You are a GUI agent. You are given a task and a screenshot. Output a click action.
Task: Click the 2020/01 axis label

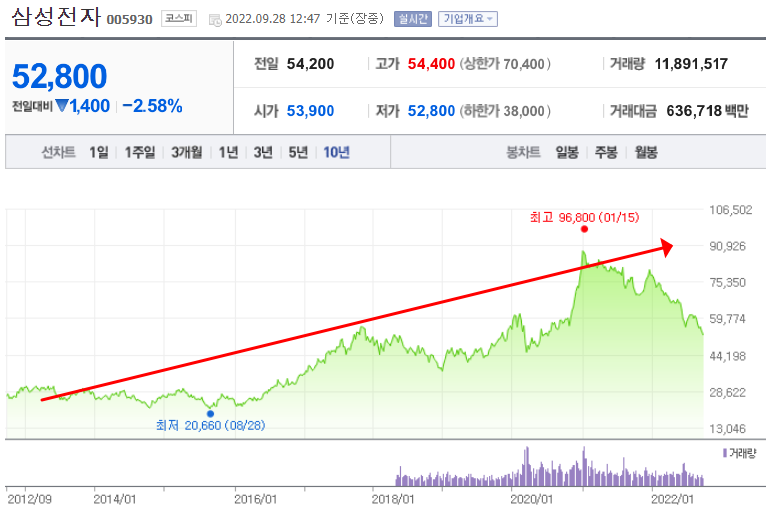coord(532,499)
